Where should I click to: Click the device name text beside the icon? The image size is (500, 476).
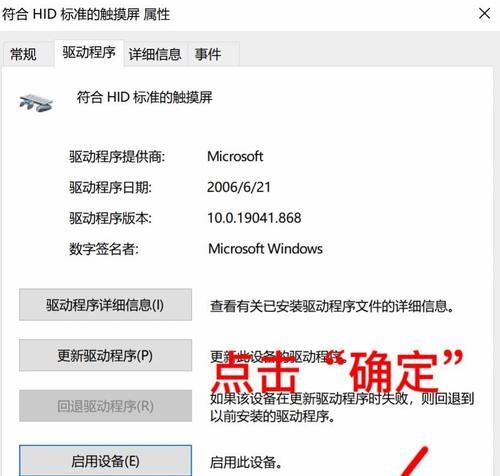pos(144,97)
